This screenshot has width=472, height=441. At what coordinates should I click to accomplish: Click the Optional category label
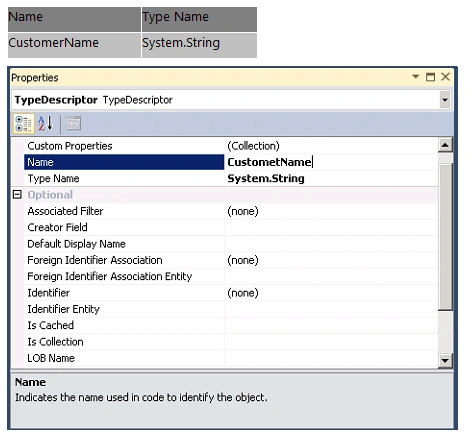point(50,195)
